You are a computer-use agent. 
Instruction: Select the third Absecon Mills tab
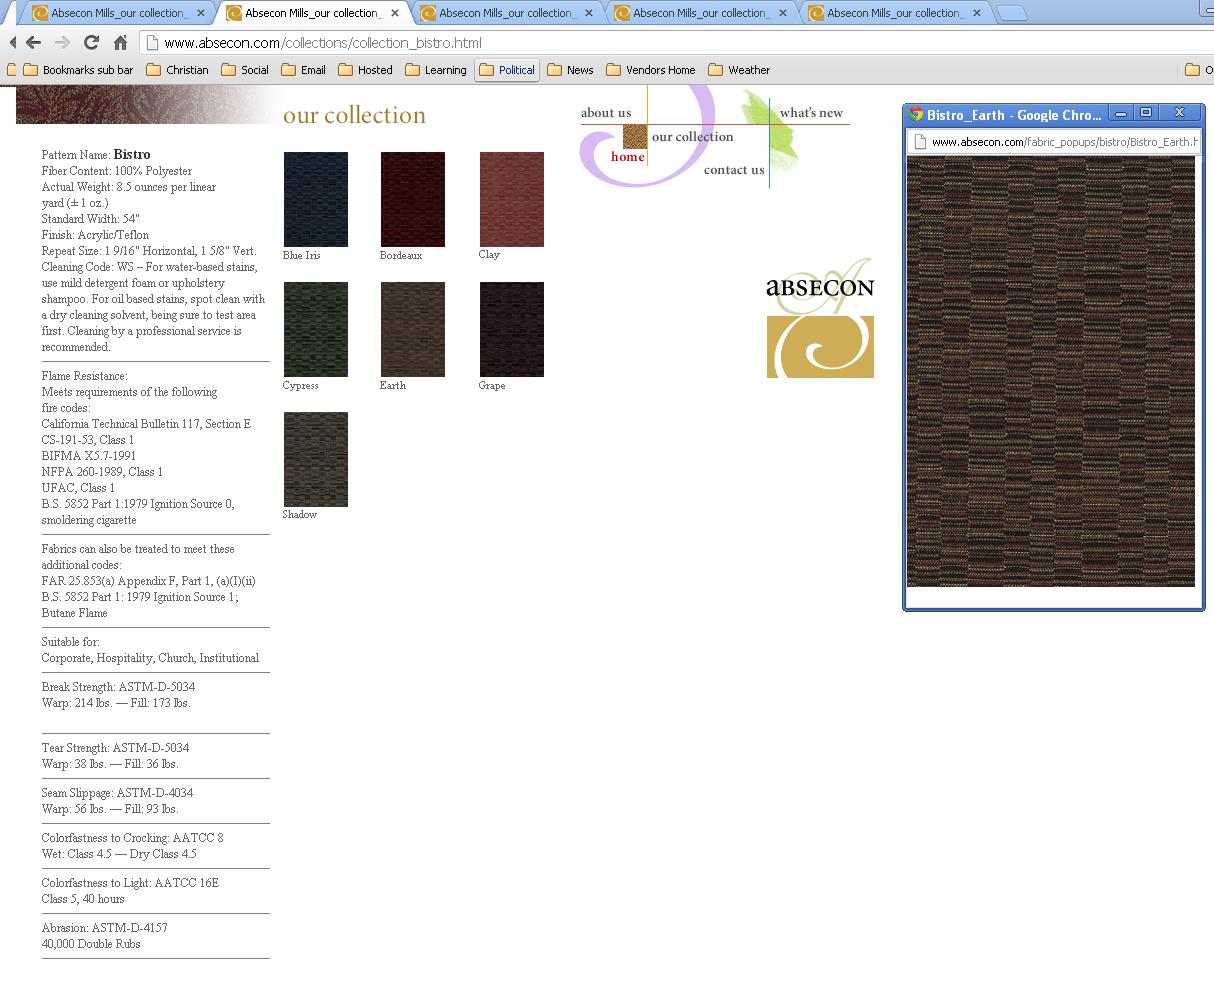pyautogui.click(x=505, y=13)
